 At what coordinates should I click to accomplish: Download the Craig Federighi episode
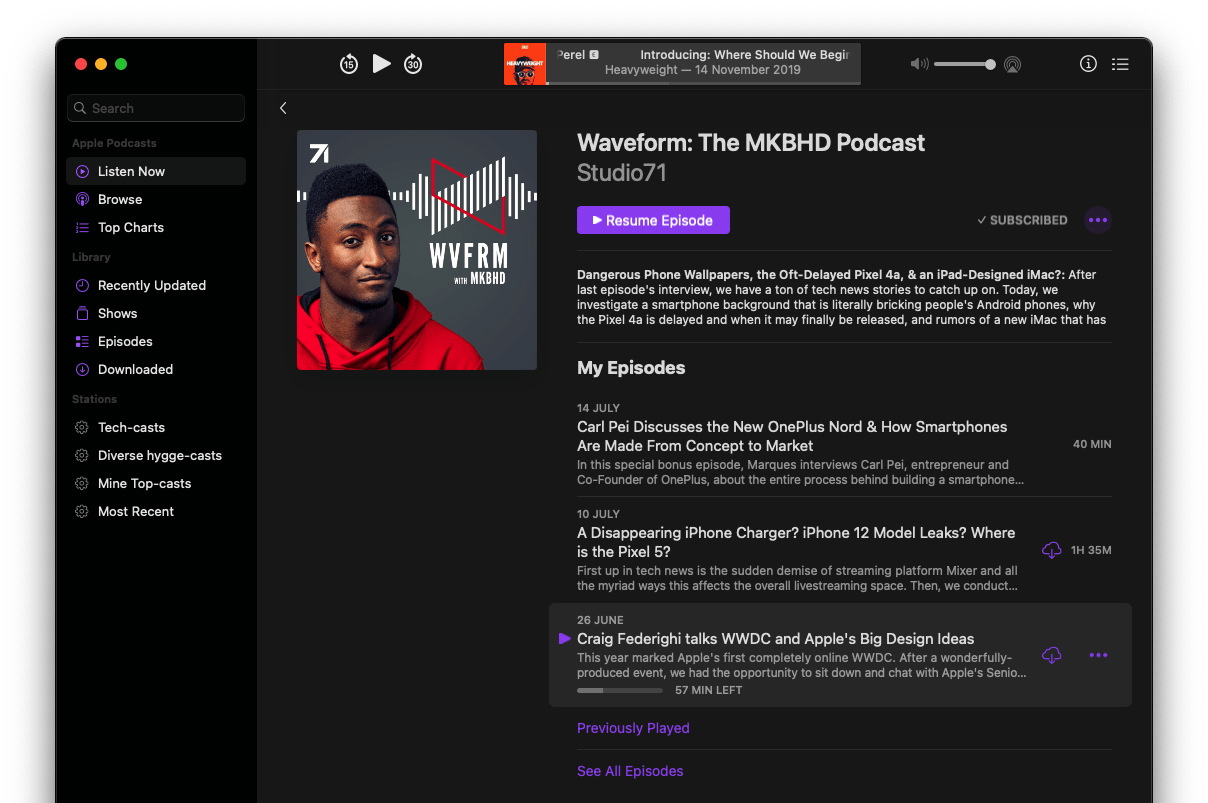tap(1051, 655)
